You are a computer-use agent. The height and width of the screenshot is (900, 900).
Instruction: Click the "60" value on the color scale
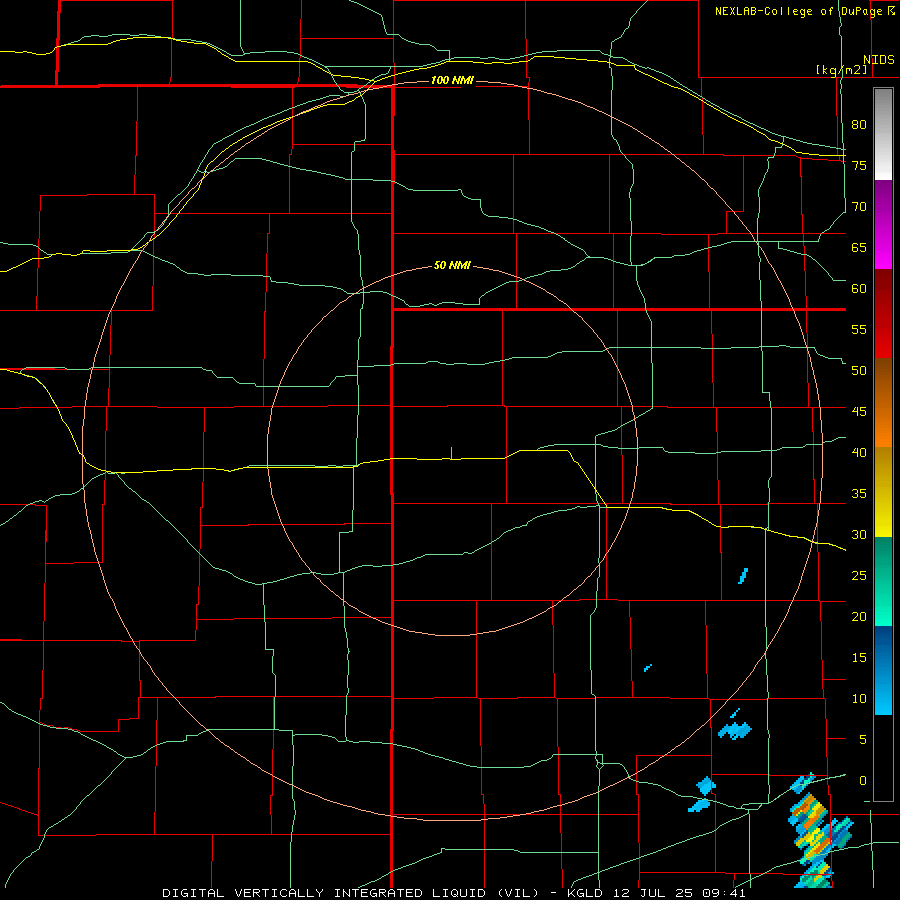(x=859, y=289)
